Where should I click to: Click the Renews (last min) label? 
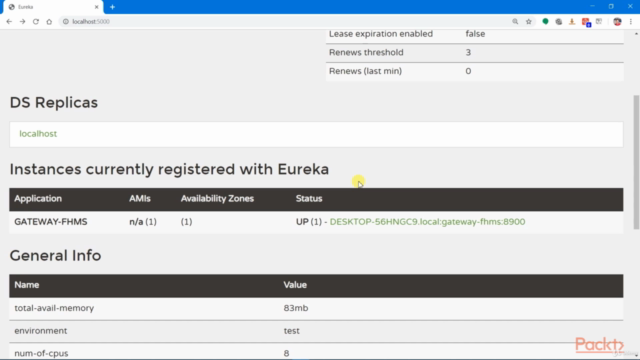point(365,71)
